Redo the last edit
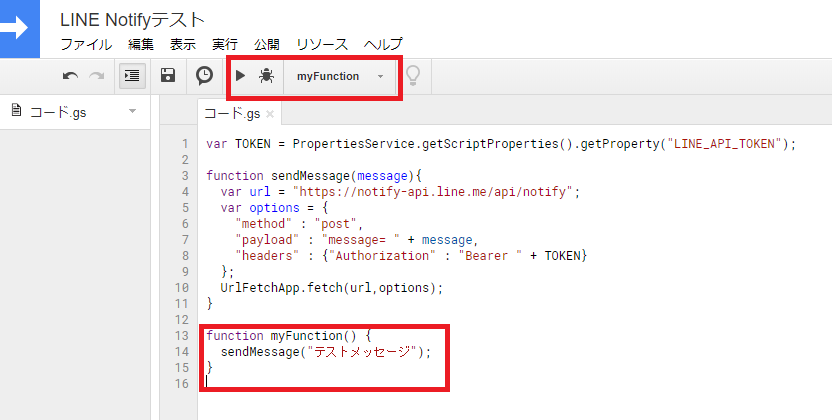 tap(96, 76)
